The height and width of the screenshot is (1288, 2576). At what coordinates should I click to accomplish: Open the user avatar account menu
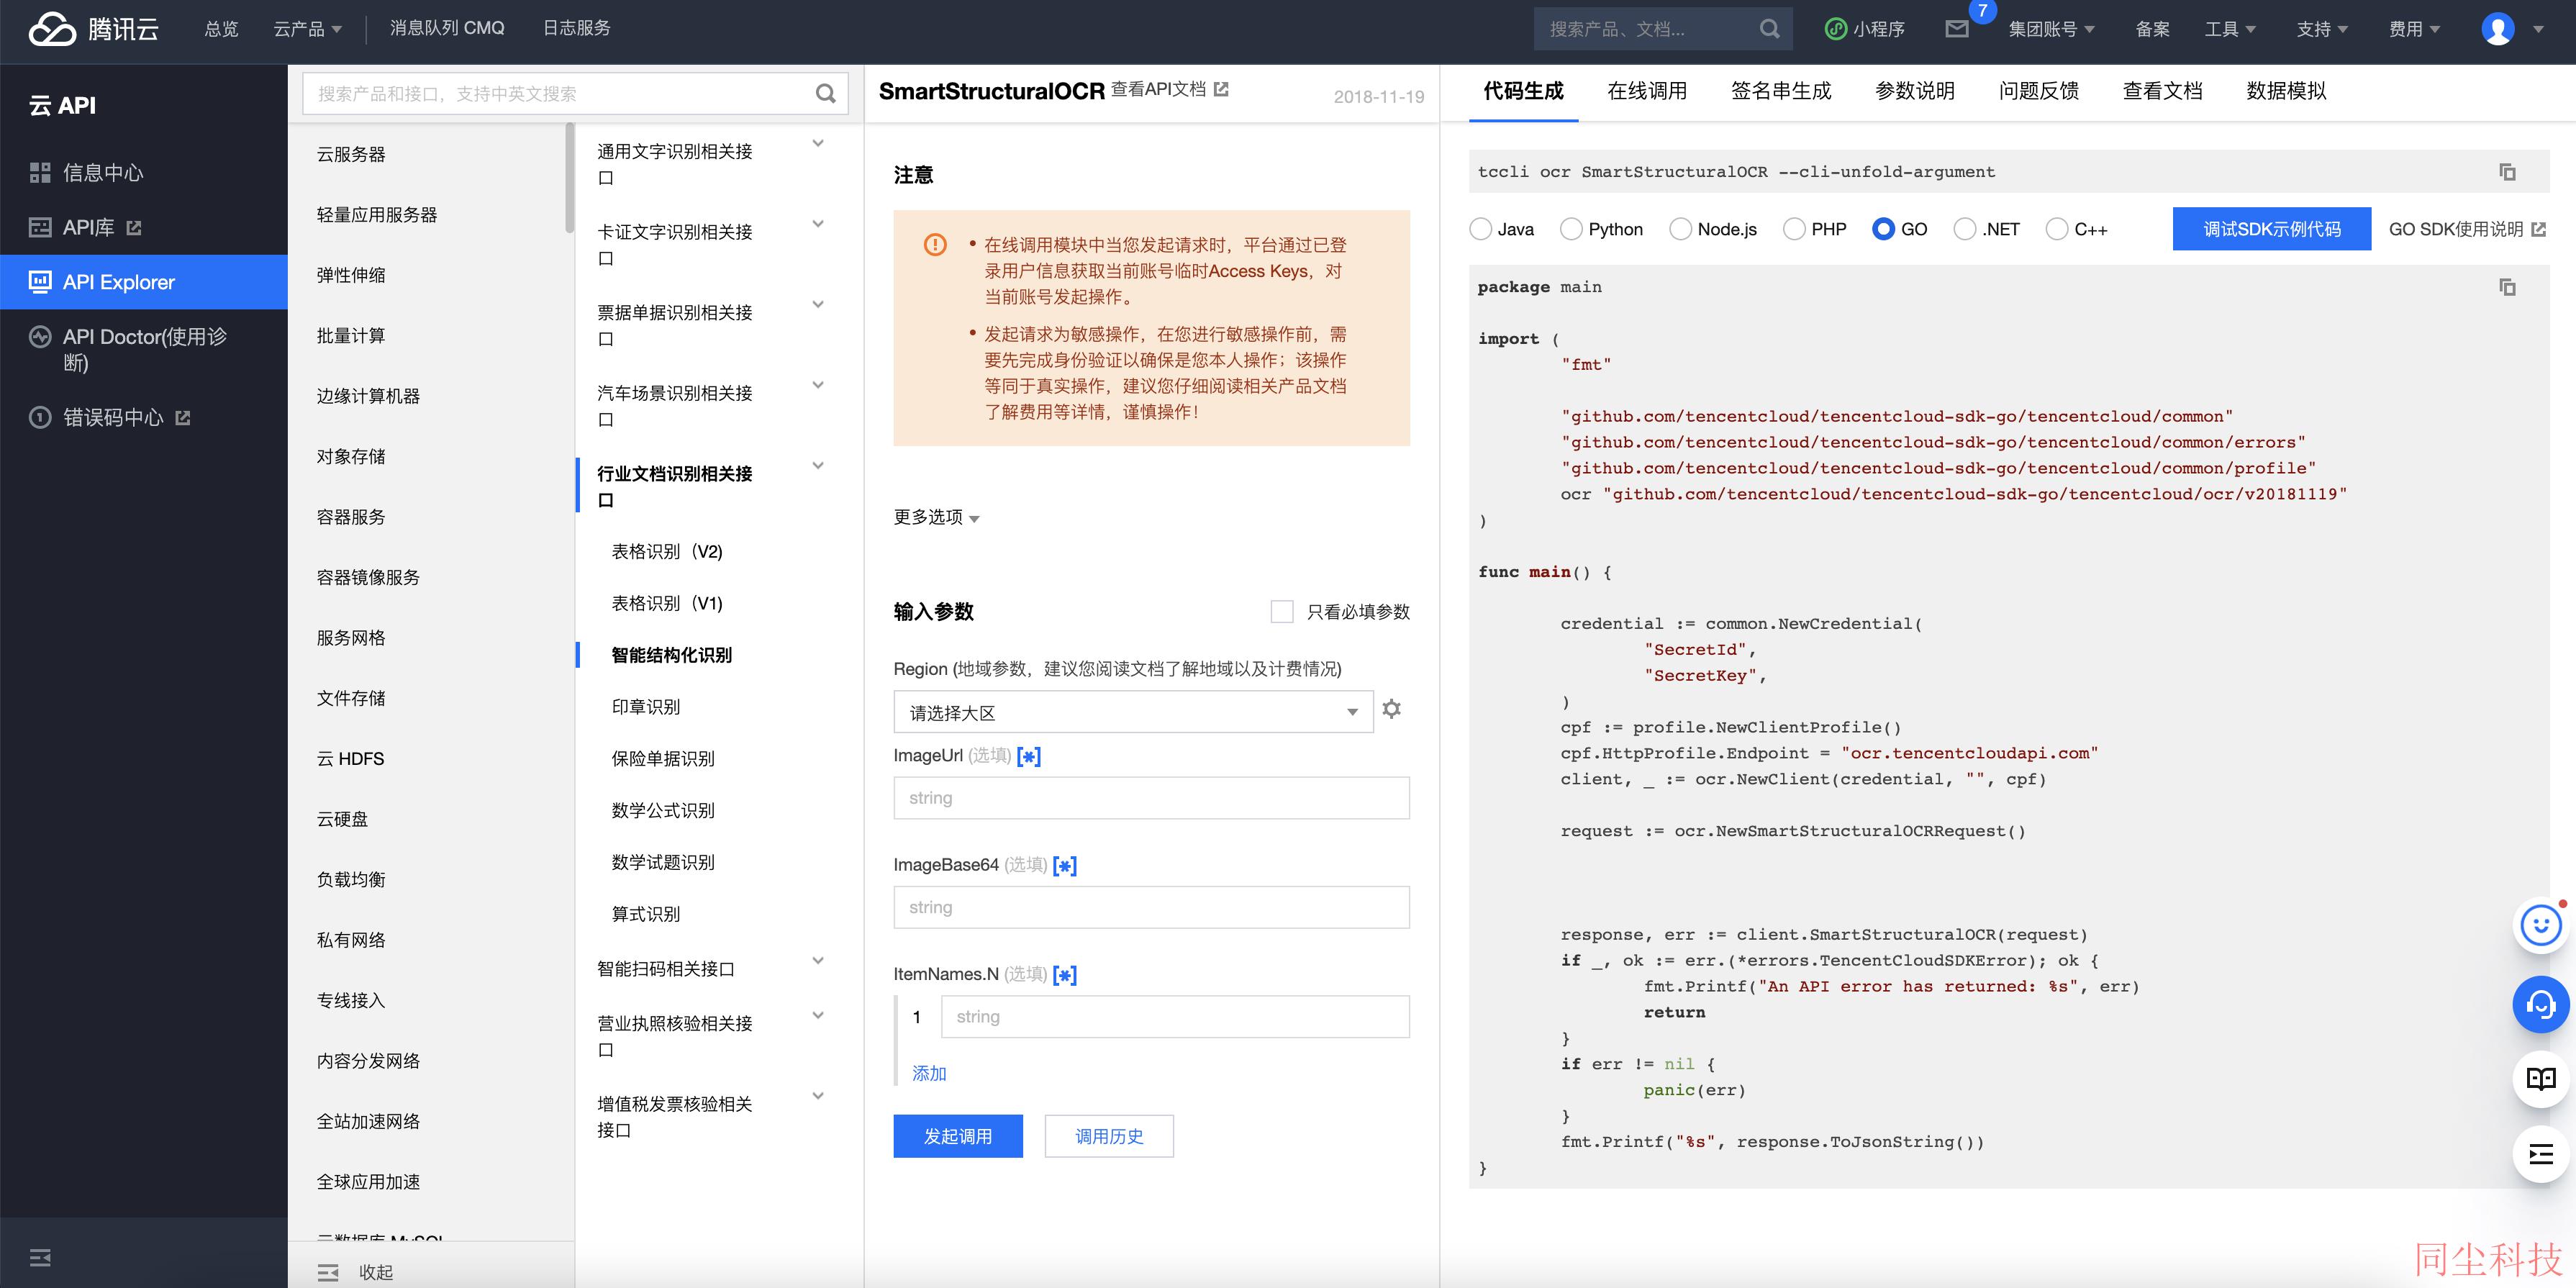2498,29
